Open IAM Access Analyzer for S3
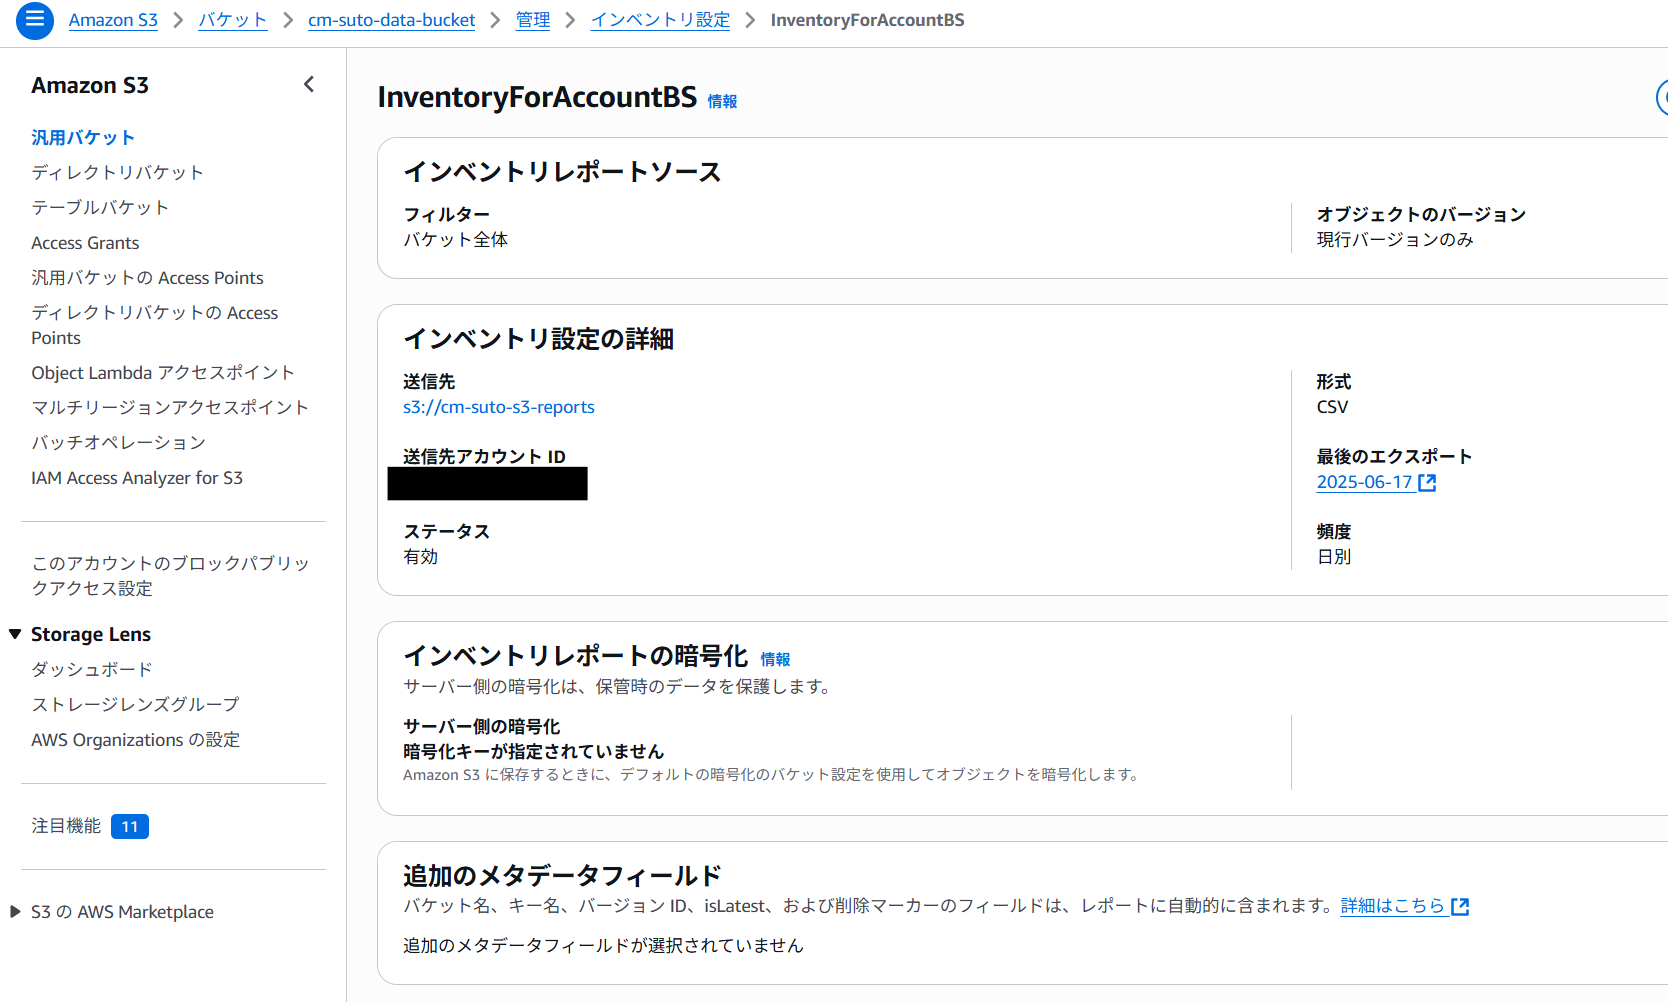 tap(137, 478)
